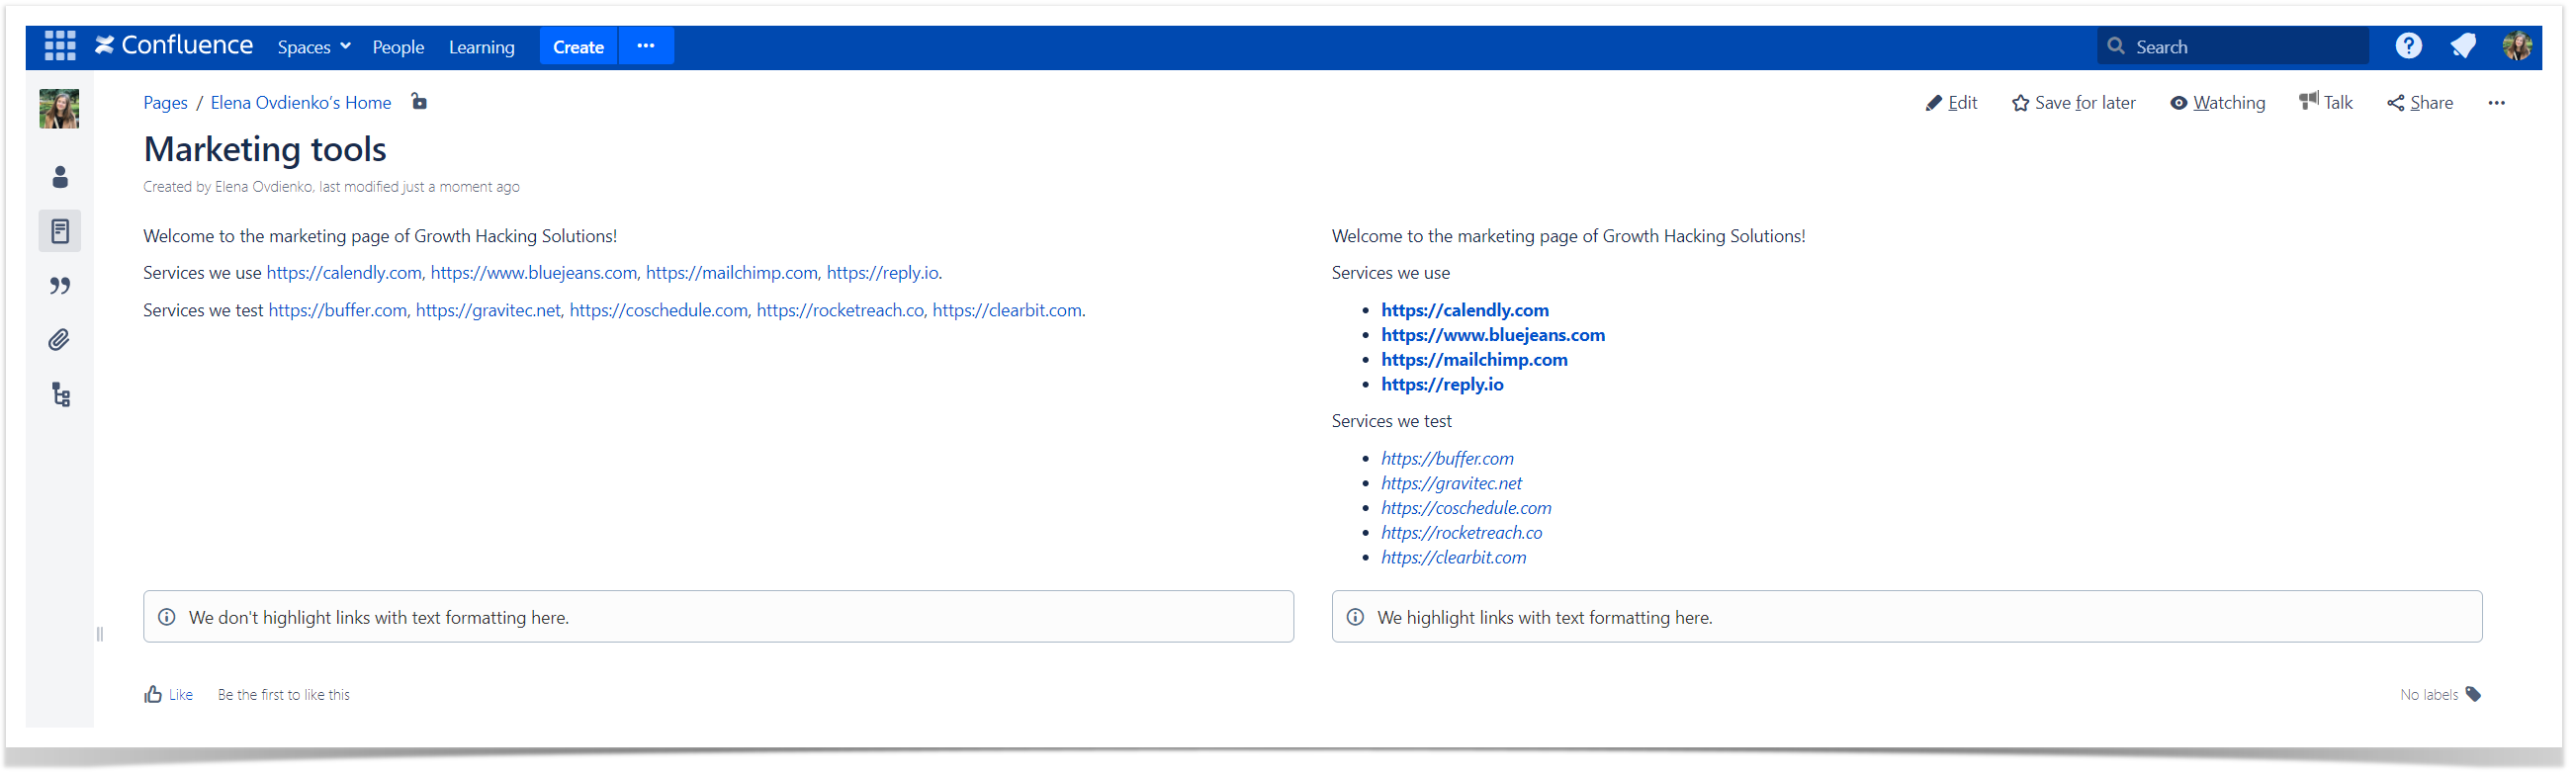Click the sidebar collapse handle
This screenshot has height=776, width=2576.
pyautogui.click(x=100, y=634)
